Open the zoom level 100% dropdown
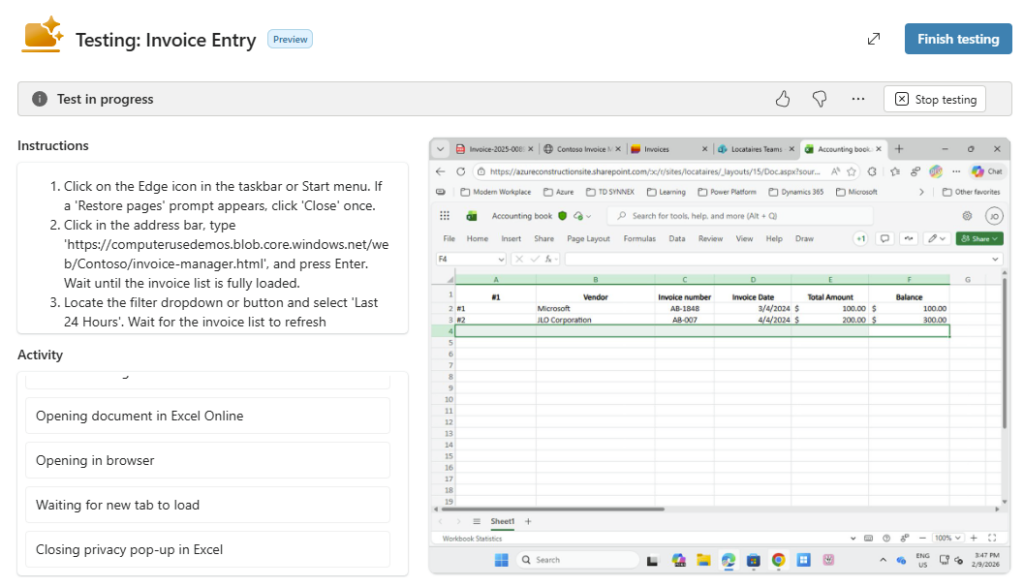Viewport: 1024px width, 587px height. [x=946, y=538]
